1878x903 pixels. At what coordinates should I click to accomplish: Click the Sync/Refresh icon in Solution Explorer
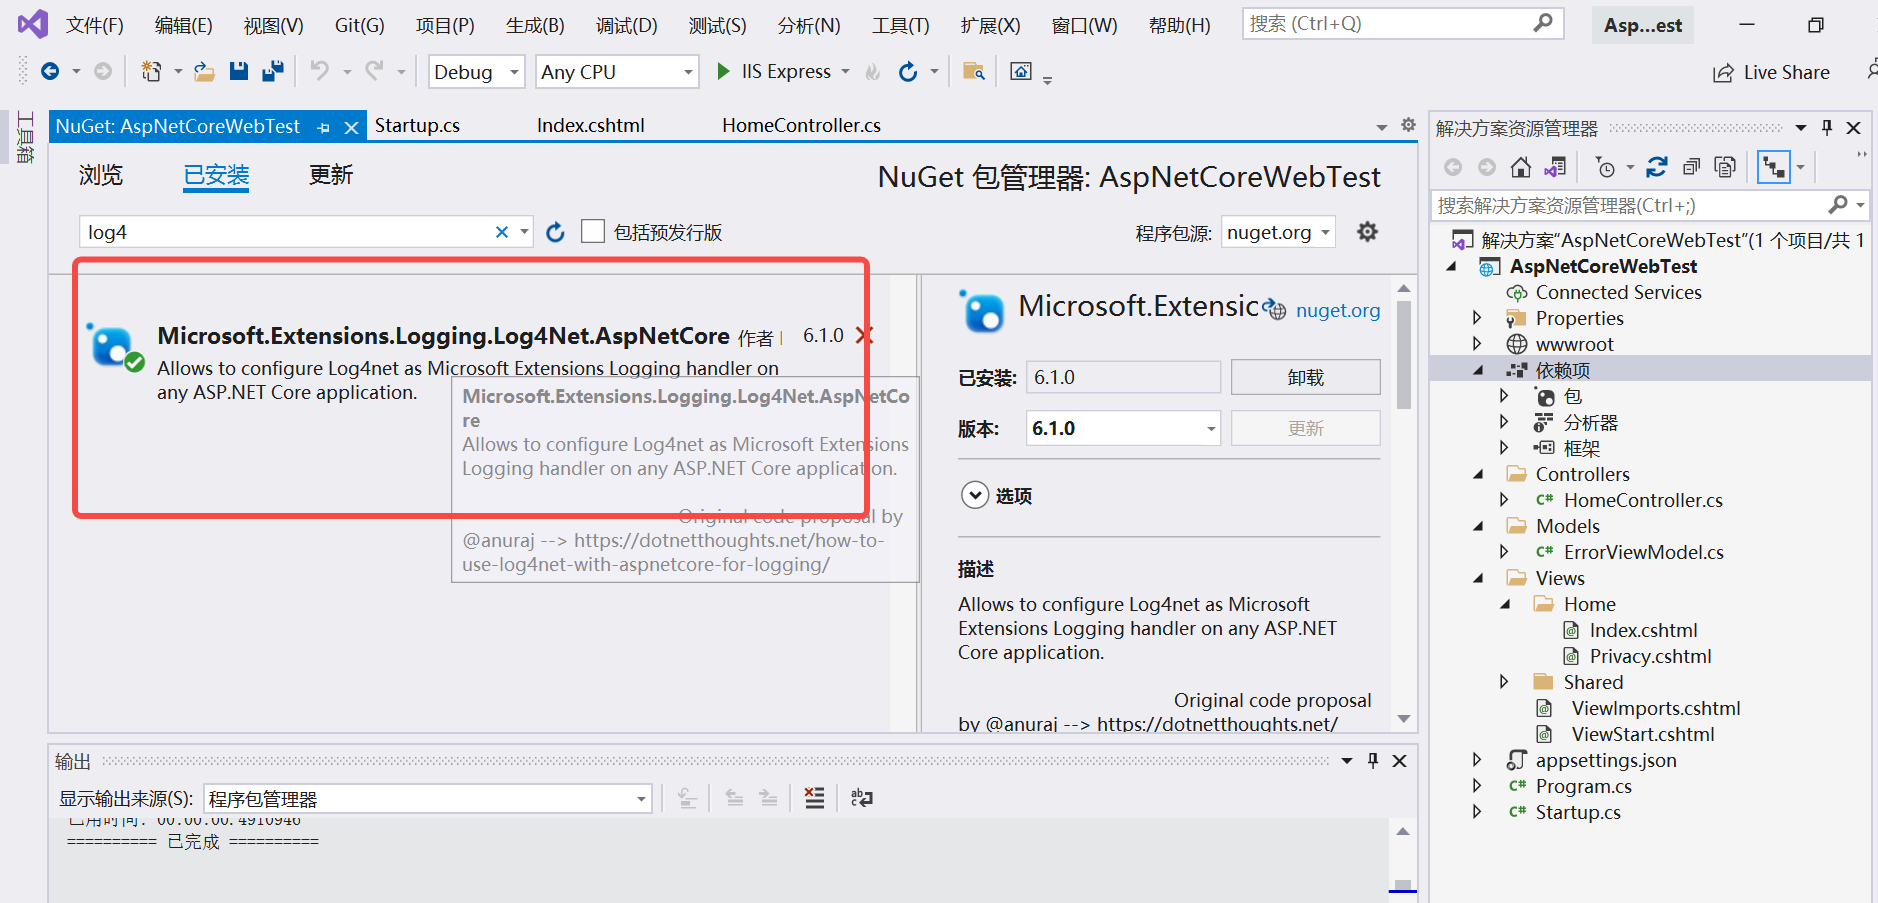pos(1657,167)
